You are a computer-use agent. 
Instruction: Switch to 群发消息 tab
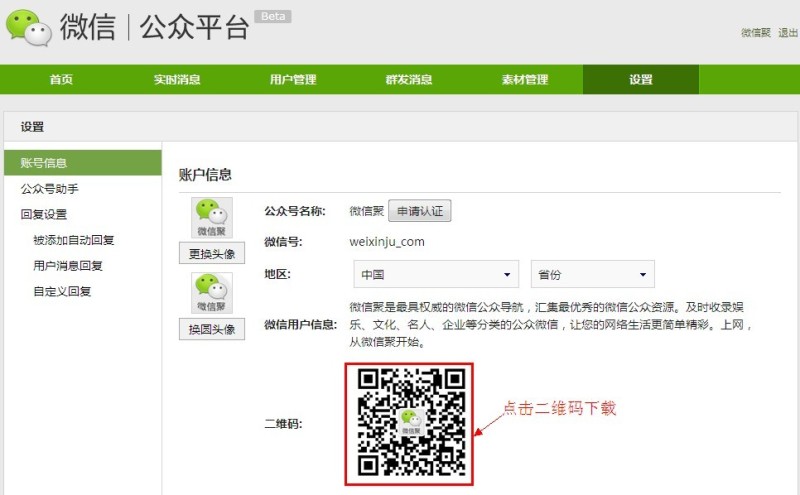coord(409,79)
